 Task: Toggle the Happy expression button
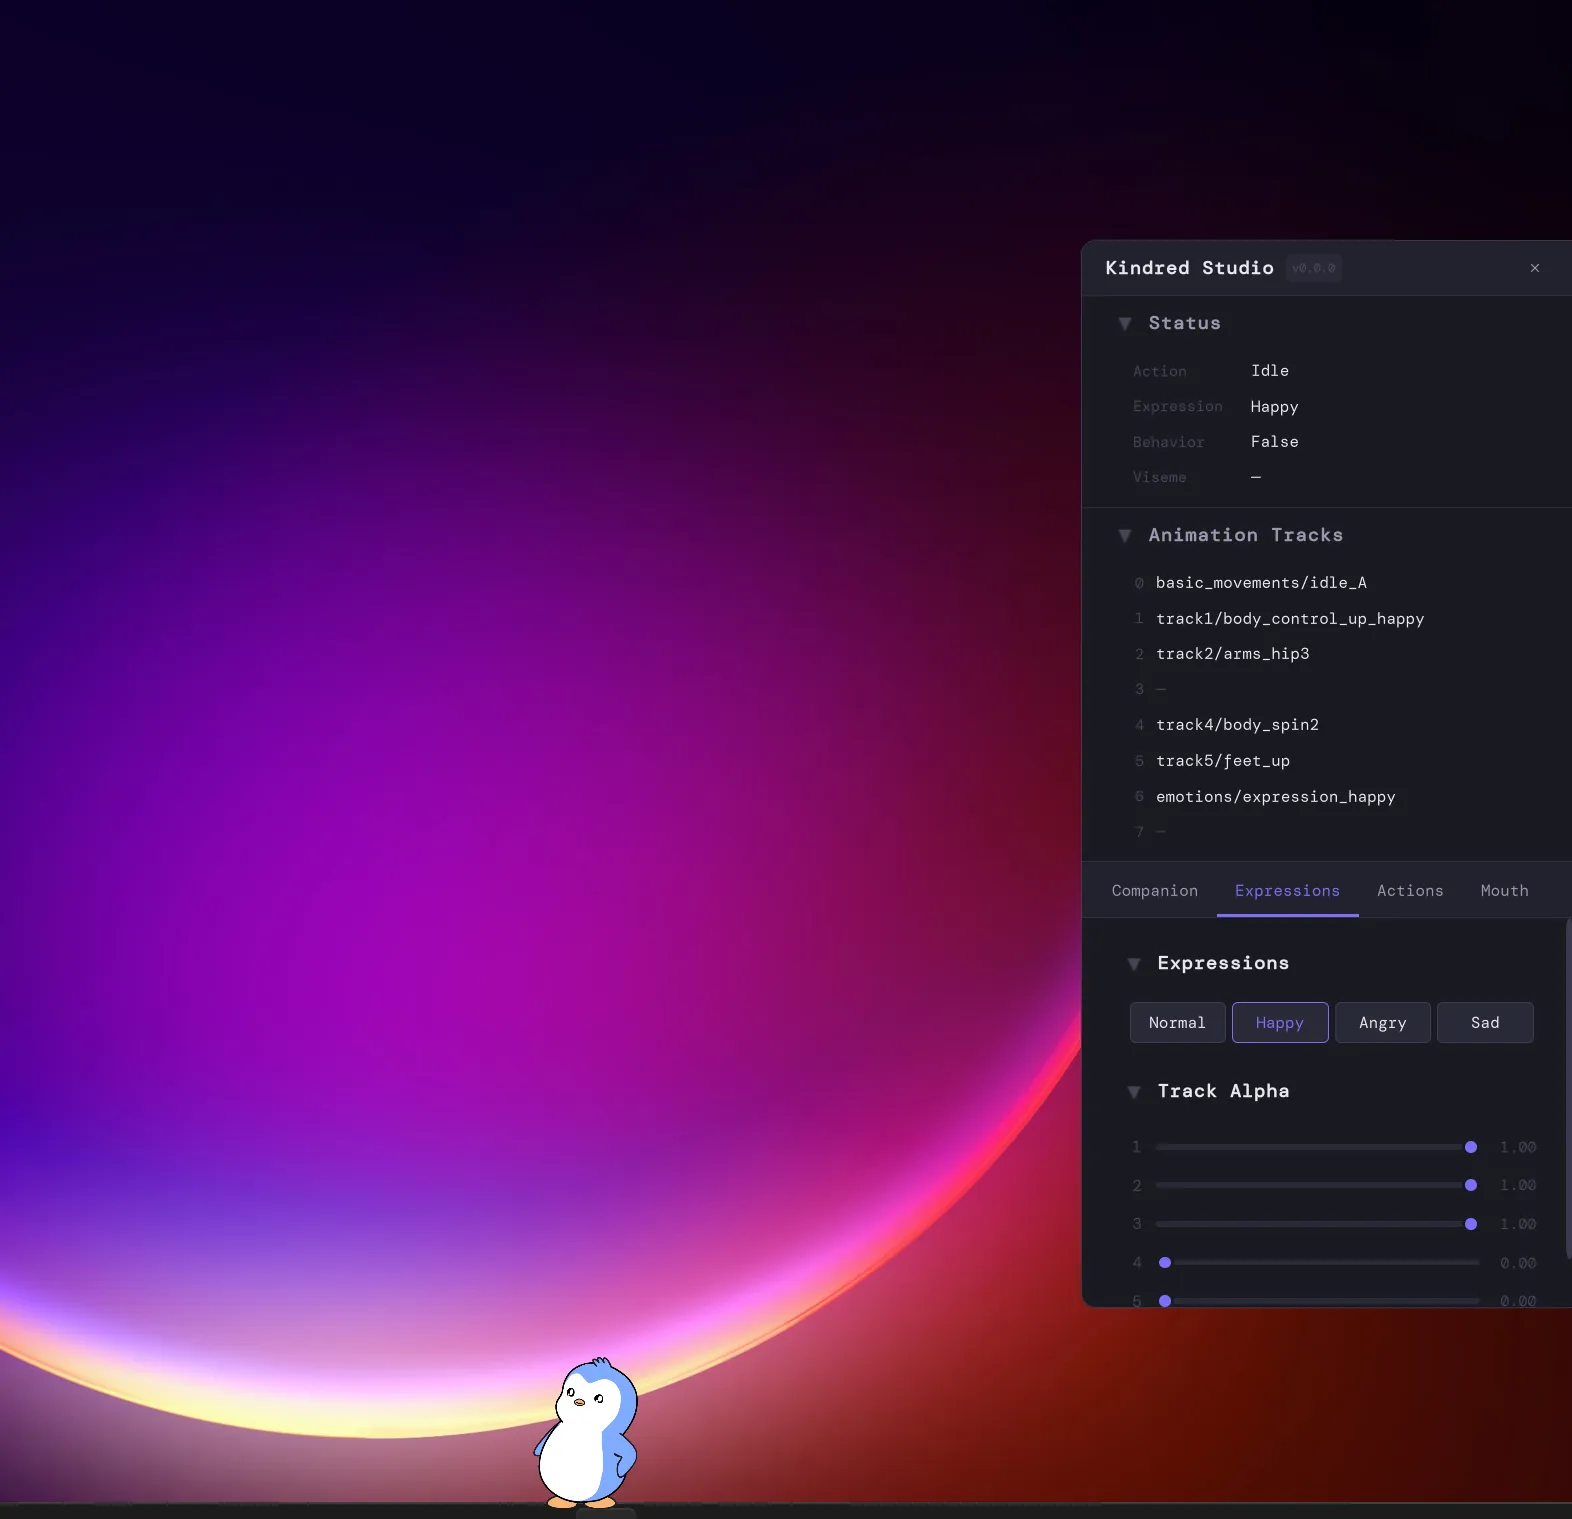click(x=1279, y=1023)
